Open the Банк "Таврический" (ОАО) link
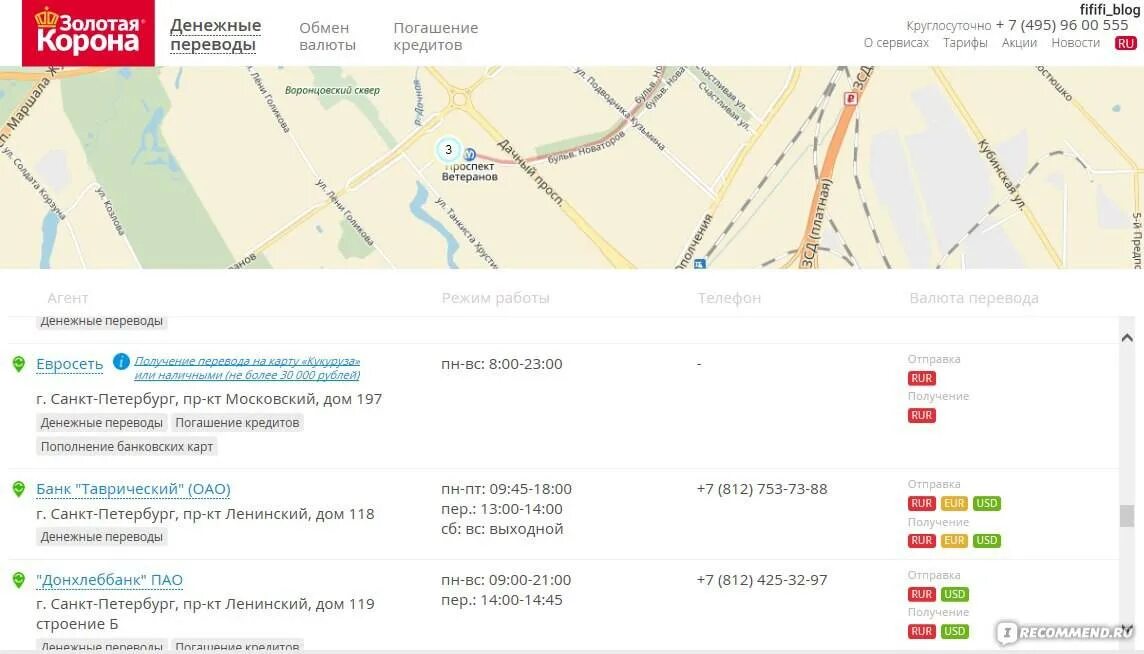The height and width of the screenshot is (654, 1144). [x=134, y=489]
